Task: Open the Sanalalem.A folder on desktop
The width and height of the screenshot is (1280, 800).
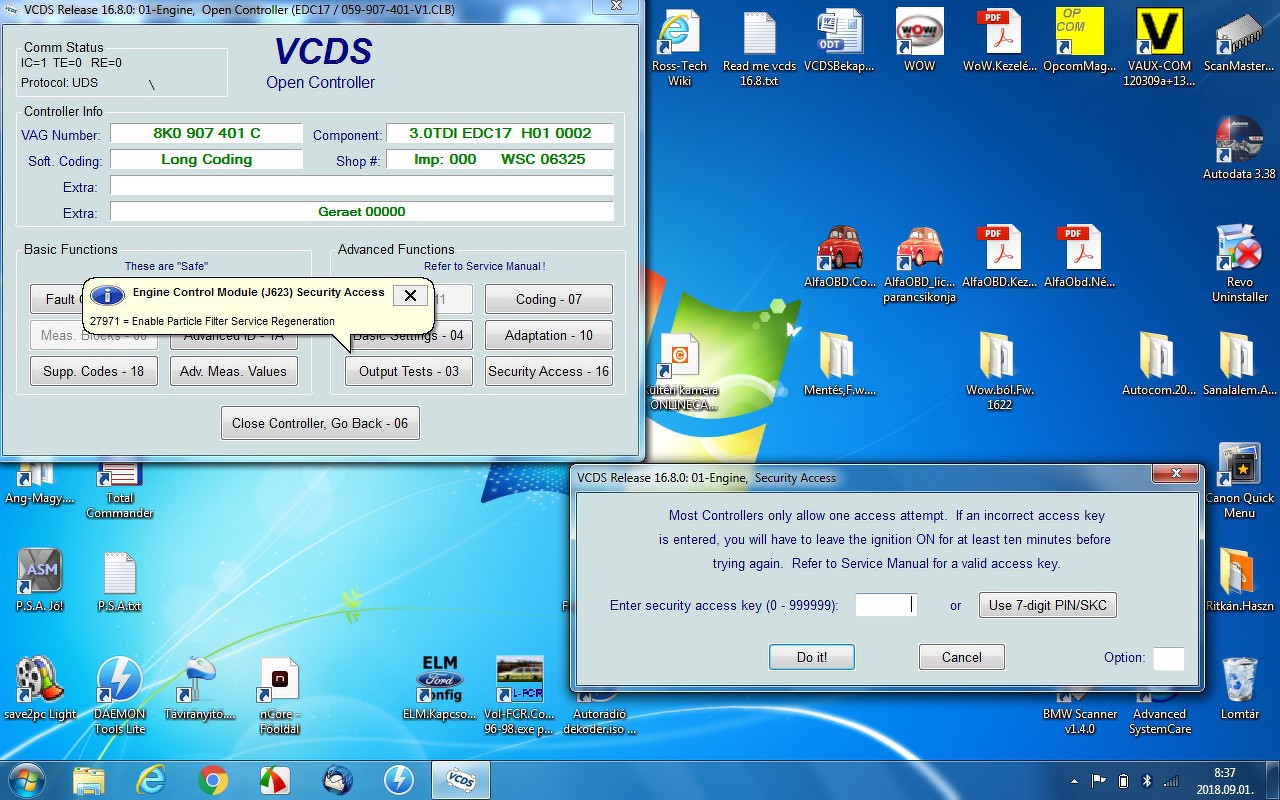Action: pos(1239,364)
